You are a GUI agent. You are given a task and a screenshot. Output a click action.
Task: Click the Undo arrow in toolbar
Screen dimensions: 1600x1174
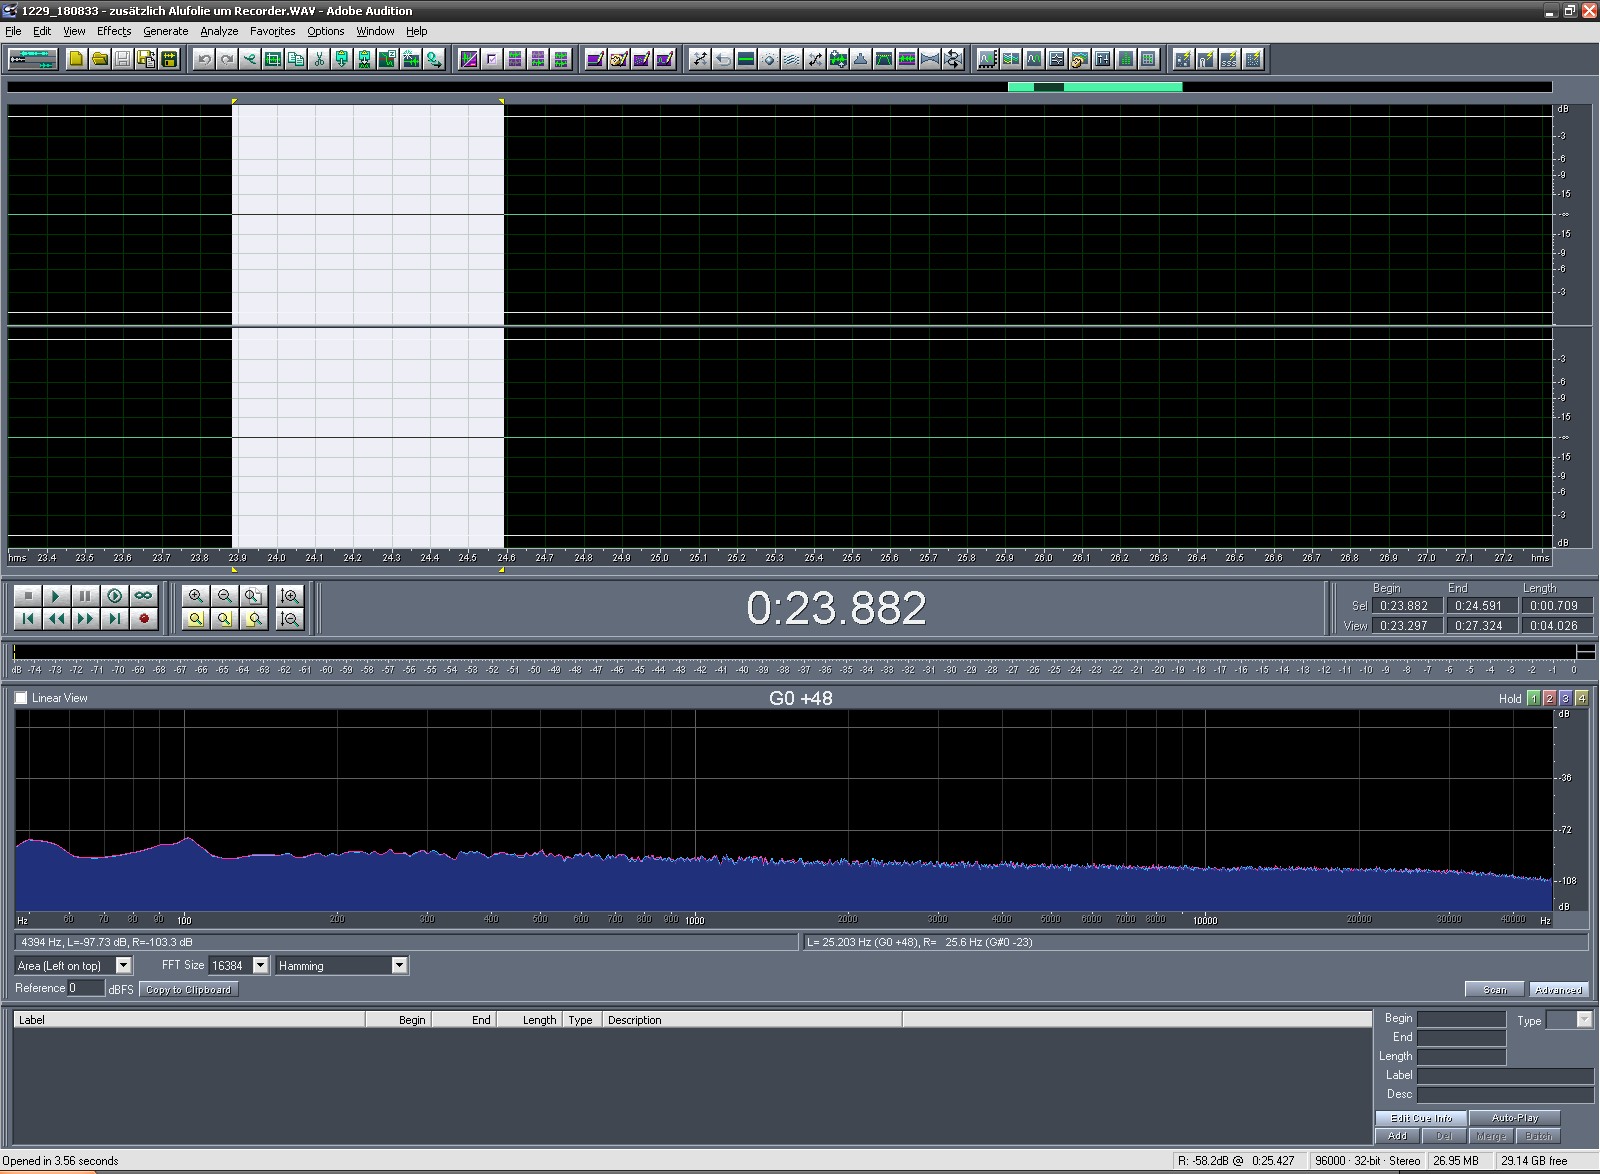pyautogui.click(x=204, y=59)
